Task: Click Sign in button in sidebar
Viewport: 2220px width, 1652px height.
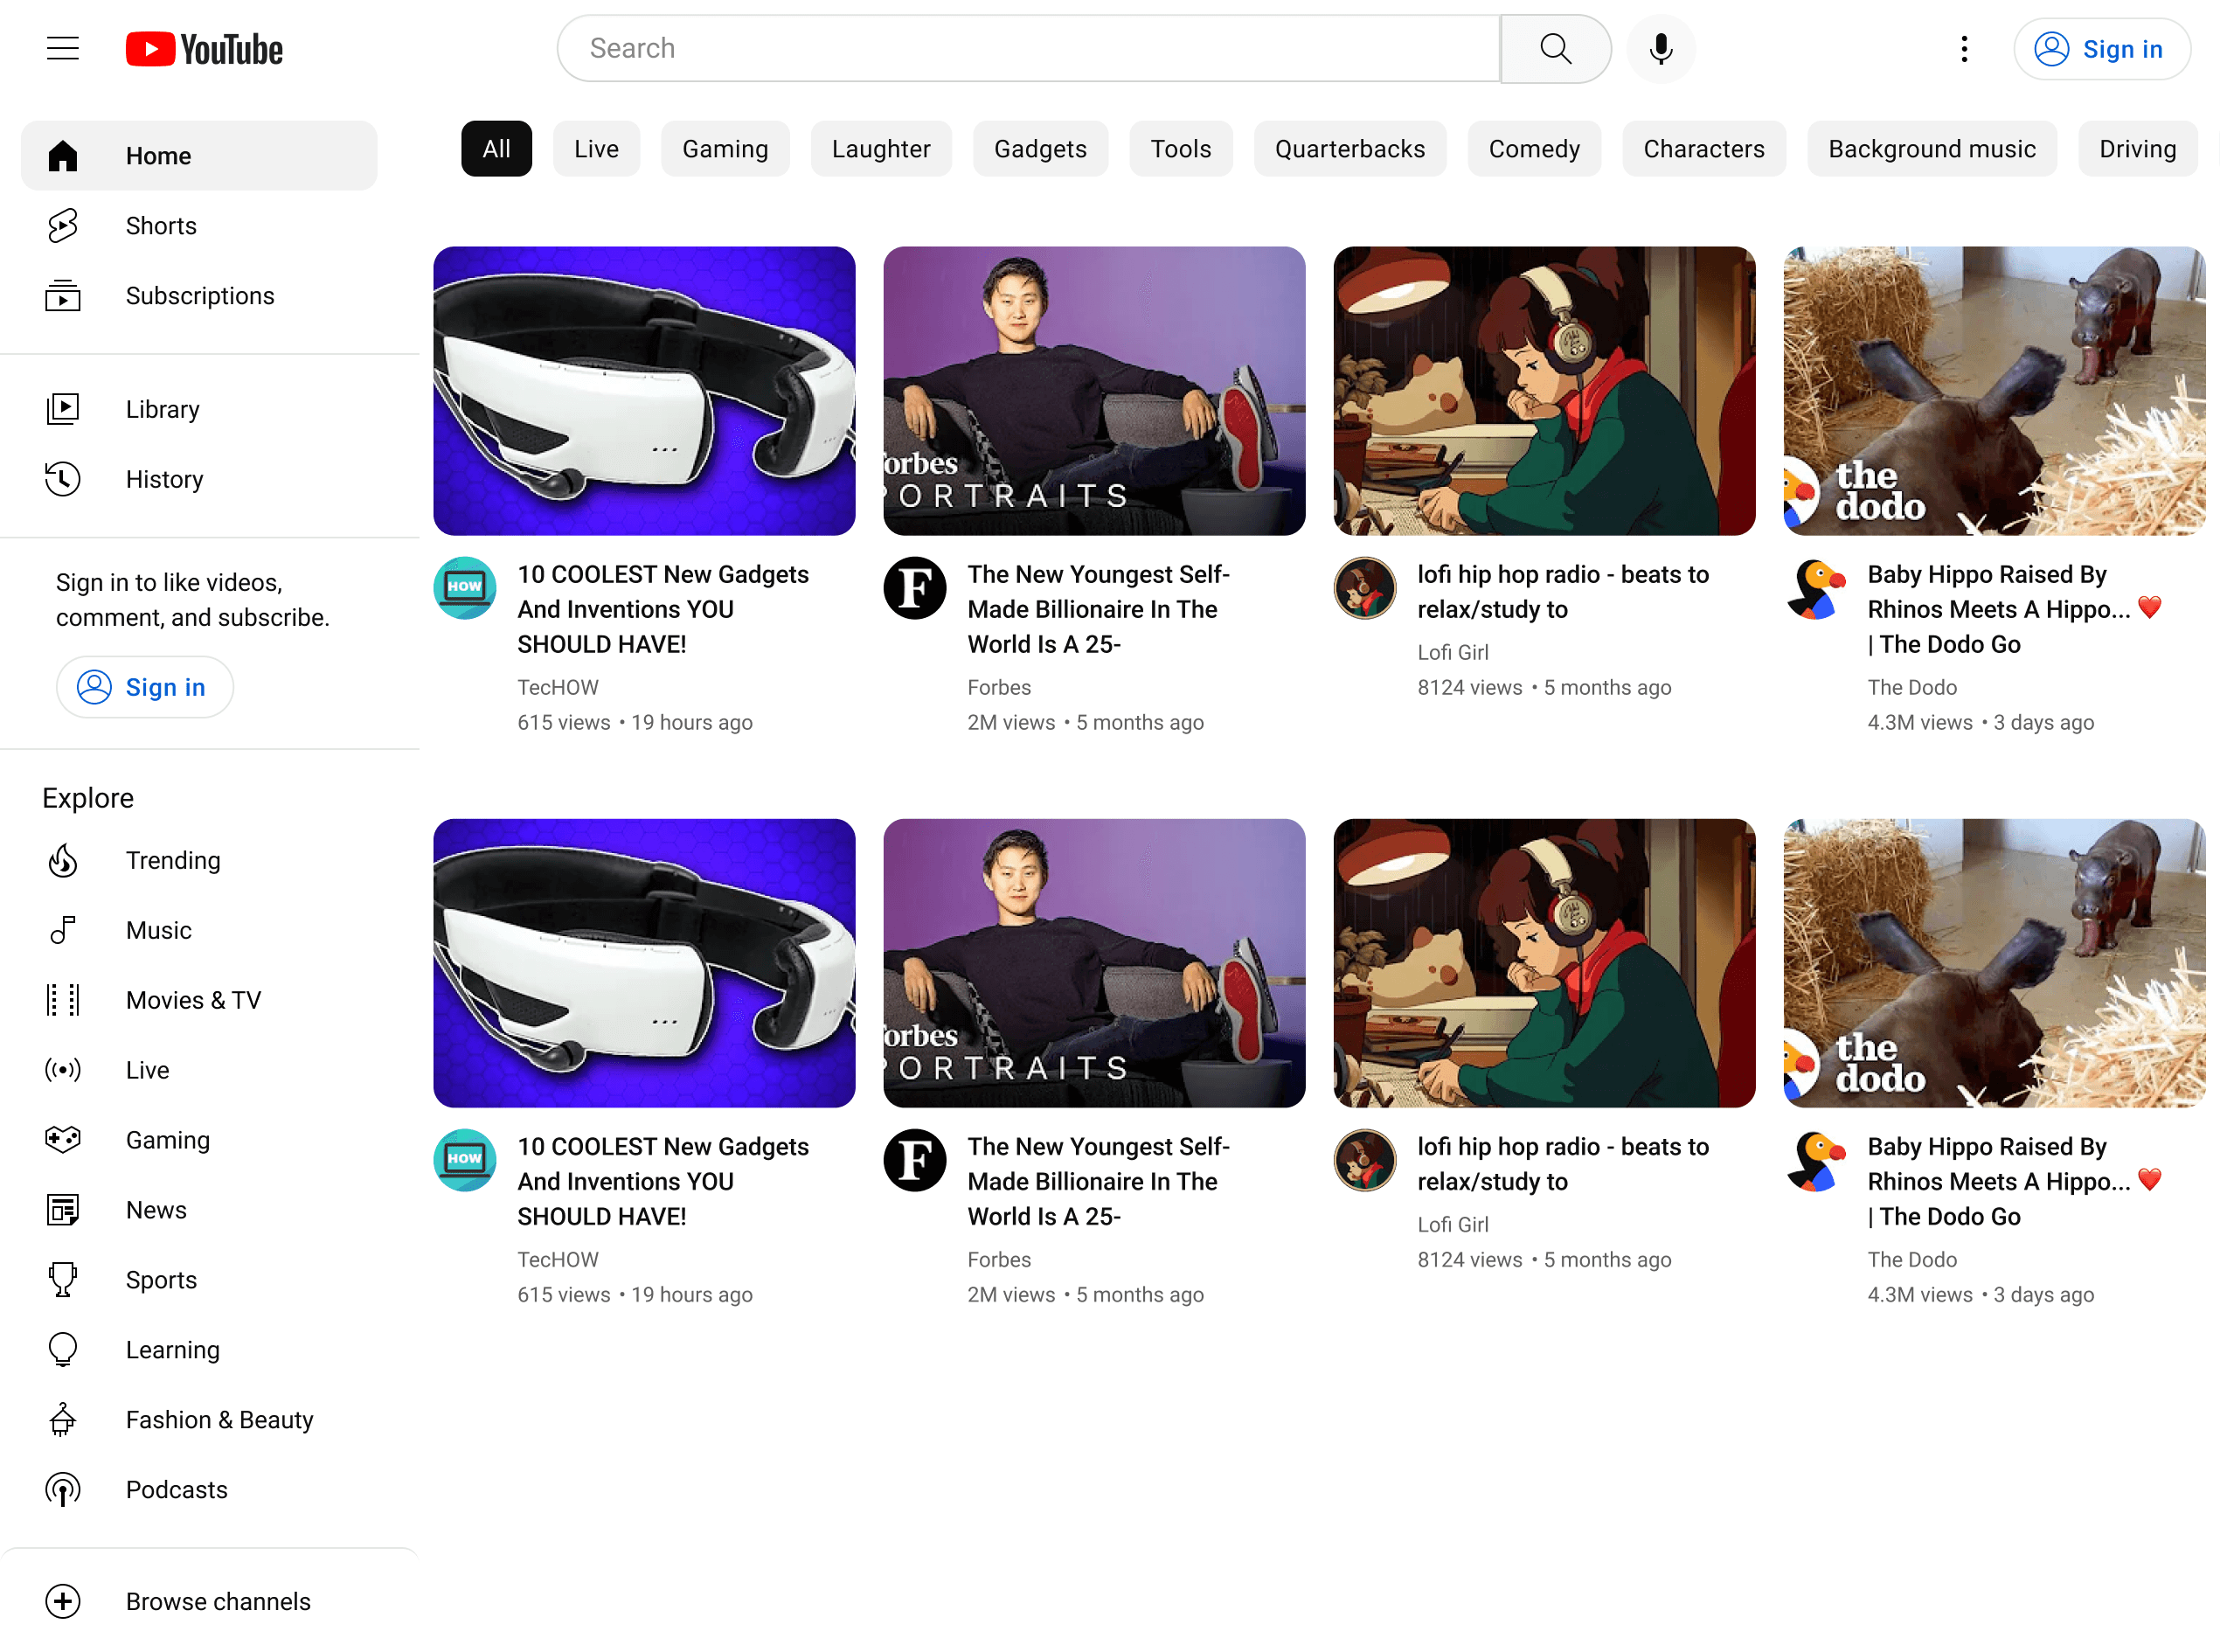Action: [145, 687]
